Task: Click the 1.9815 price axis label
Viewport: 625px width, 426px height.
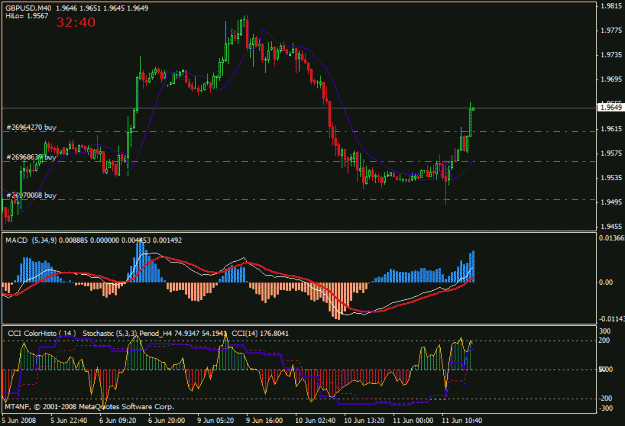Action: coord(611,6)
